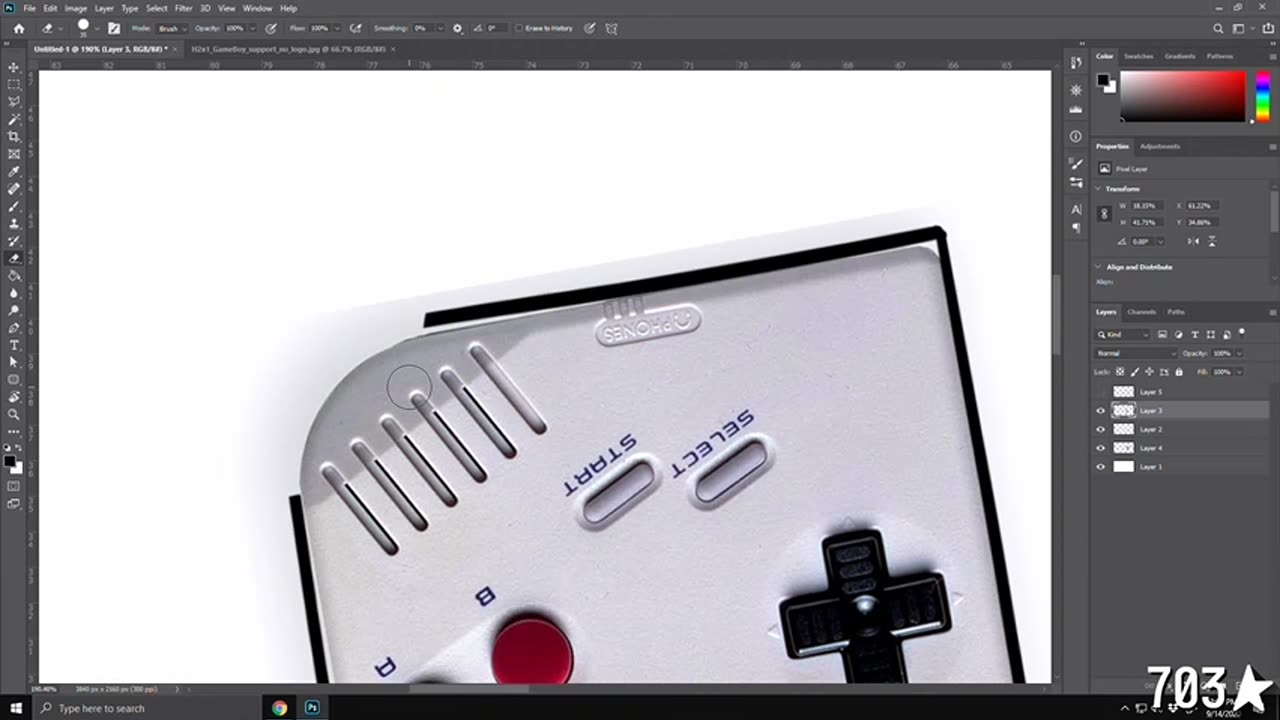Open the layer blend mode Normal dropdown

1137,353
